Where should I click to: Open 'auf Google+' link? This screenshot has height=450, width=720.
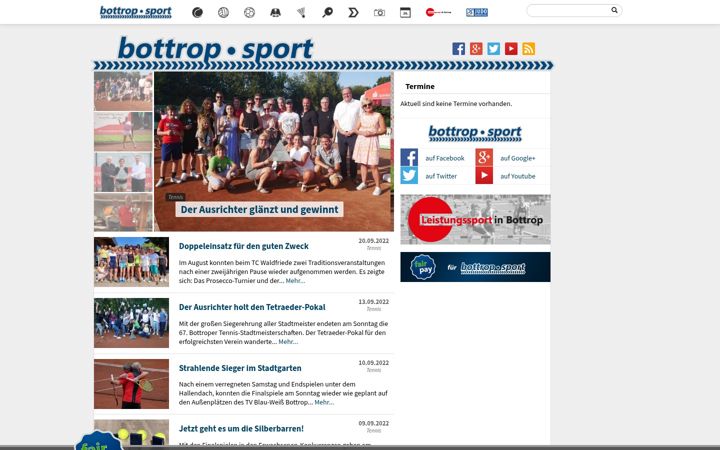(x=518, y=158)
